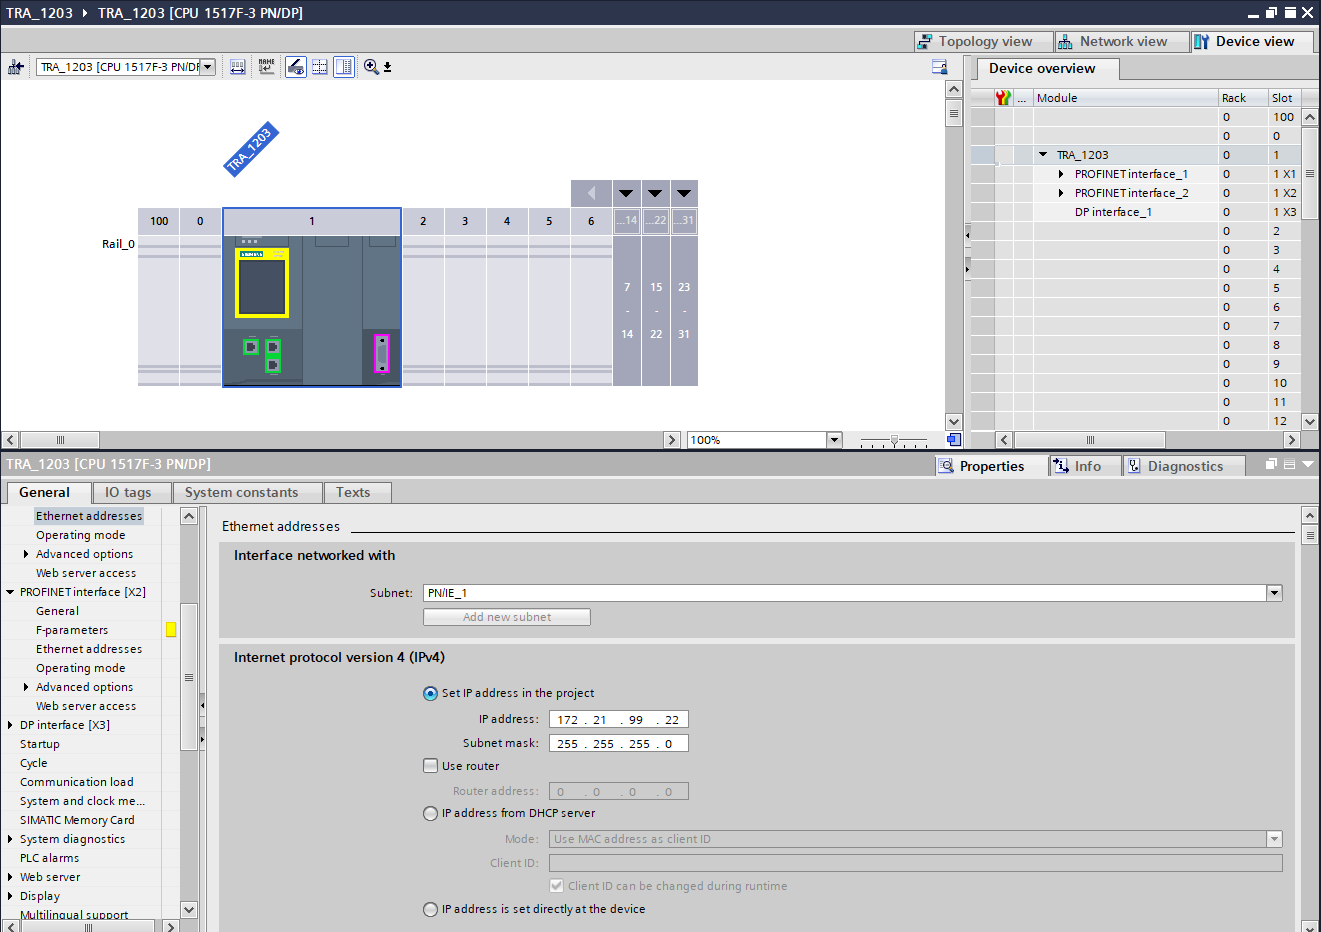The width and height of the screenshot is (1321, 932).
Task: Click the zoom magnifier tool icon
Action: click(x=371, y=67)
